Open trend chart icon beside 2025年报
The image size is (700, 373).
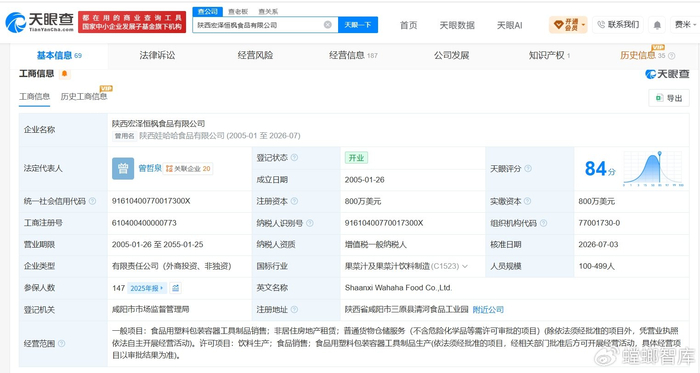[x=176, y=288]
